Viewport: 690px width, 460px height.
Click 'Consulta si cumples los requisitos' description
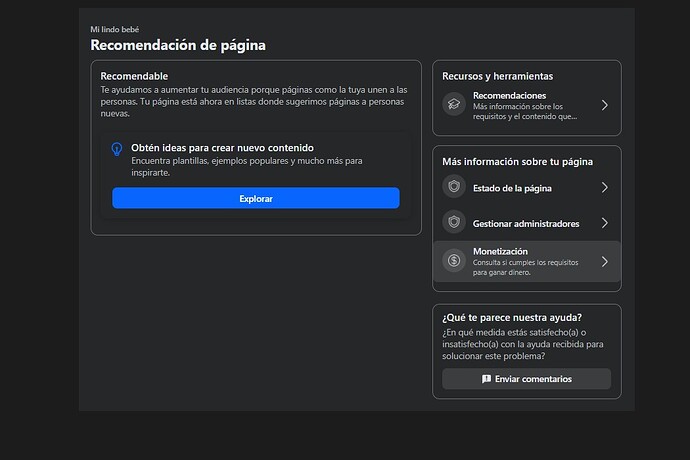pyautogui.click(x=525, y=267)
